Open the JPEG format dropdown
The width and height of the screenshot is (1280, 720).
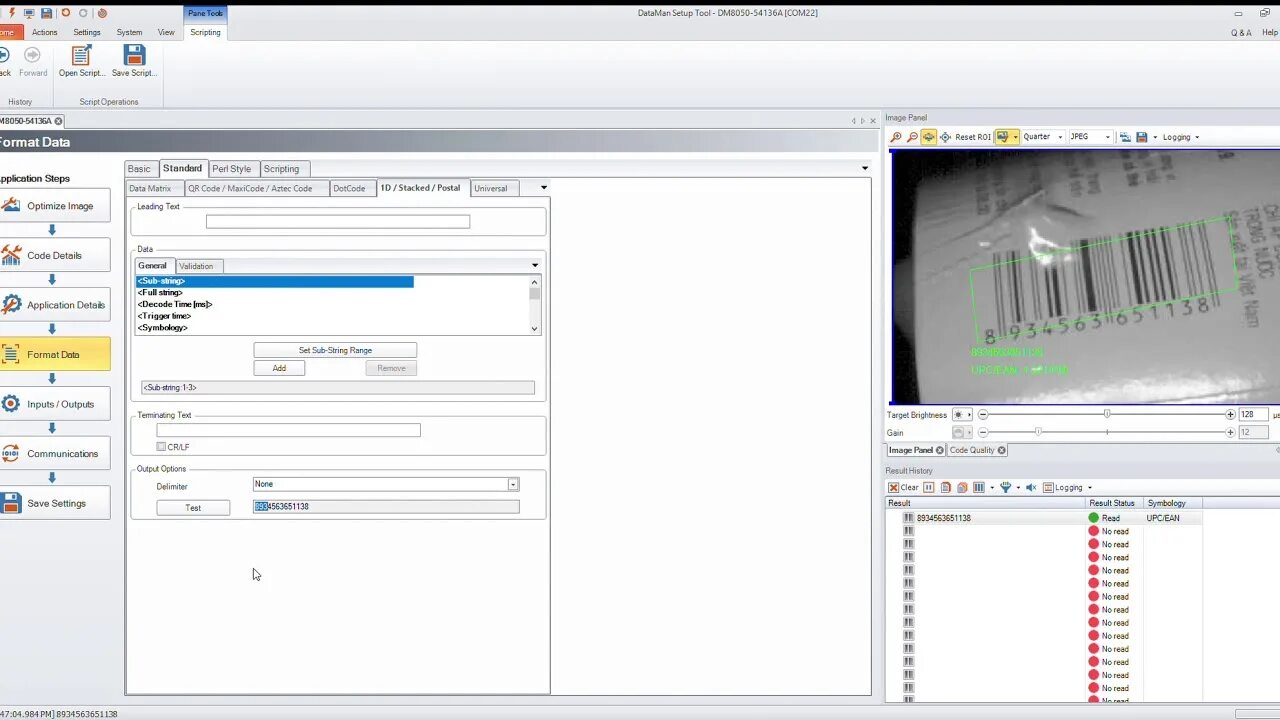(1108, 137)
